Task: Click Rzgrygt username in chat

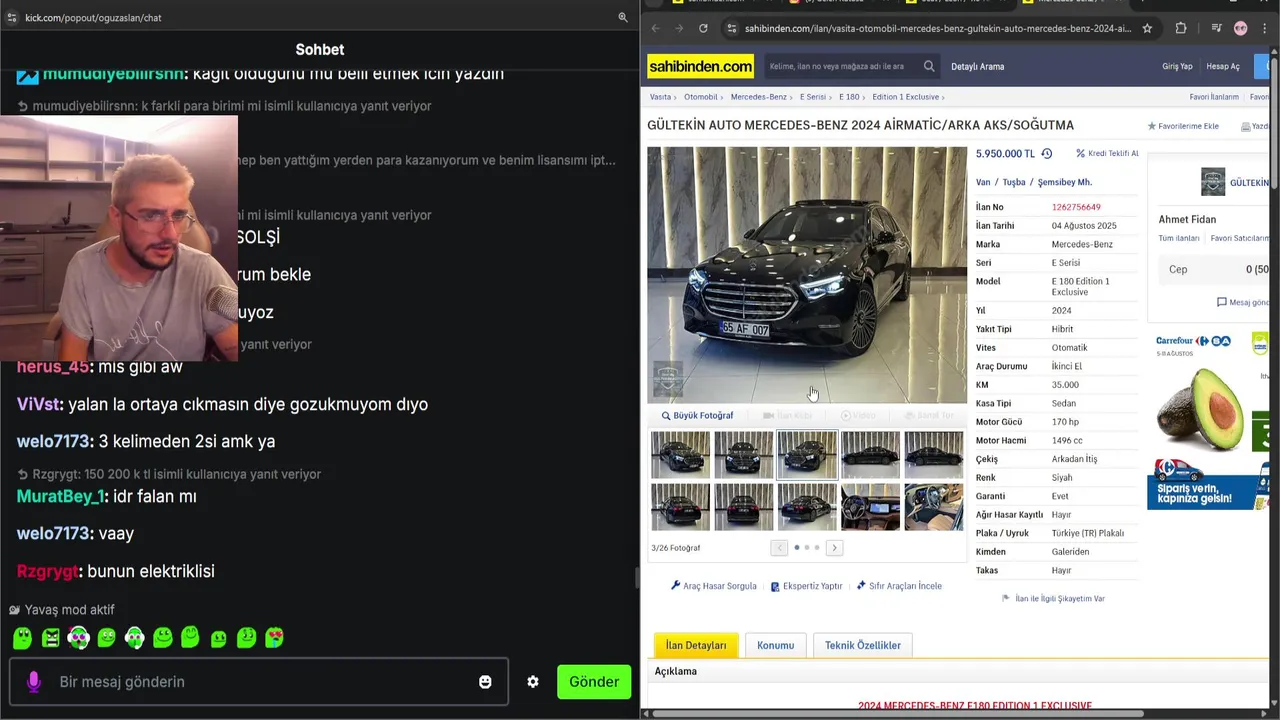Action: (47, 572)
